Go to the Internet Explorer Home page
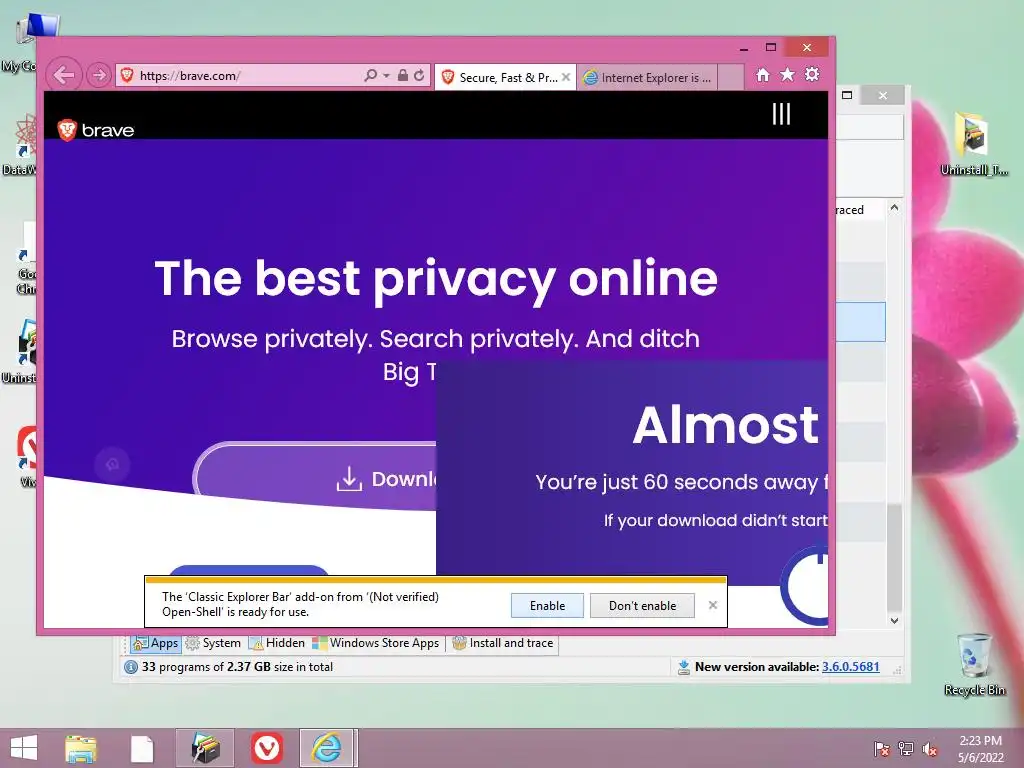The height and width of the screenshot is (768, 1024). point(762,75)
